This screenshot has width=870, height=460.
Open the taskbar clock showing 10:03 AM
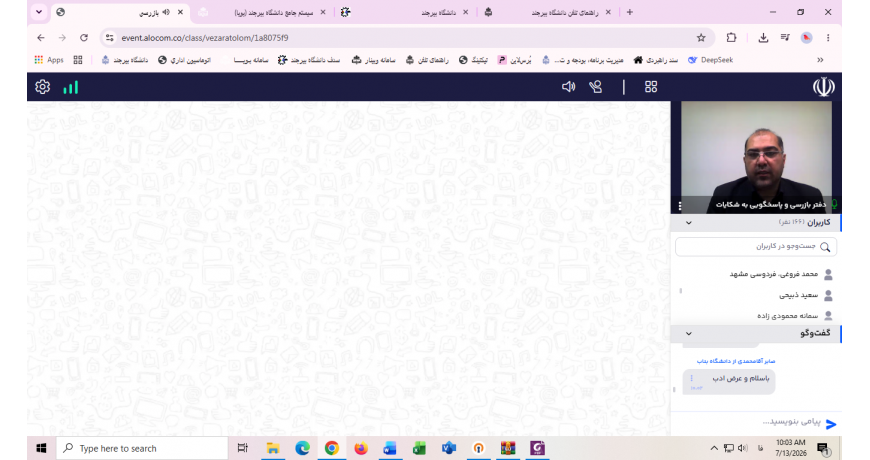tap(791, 448)
